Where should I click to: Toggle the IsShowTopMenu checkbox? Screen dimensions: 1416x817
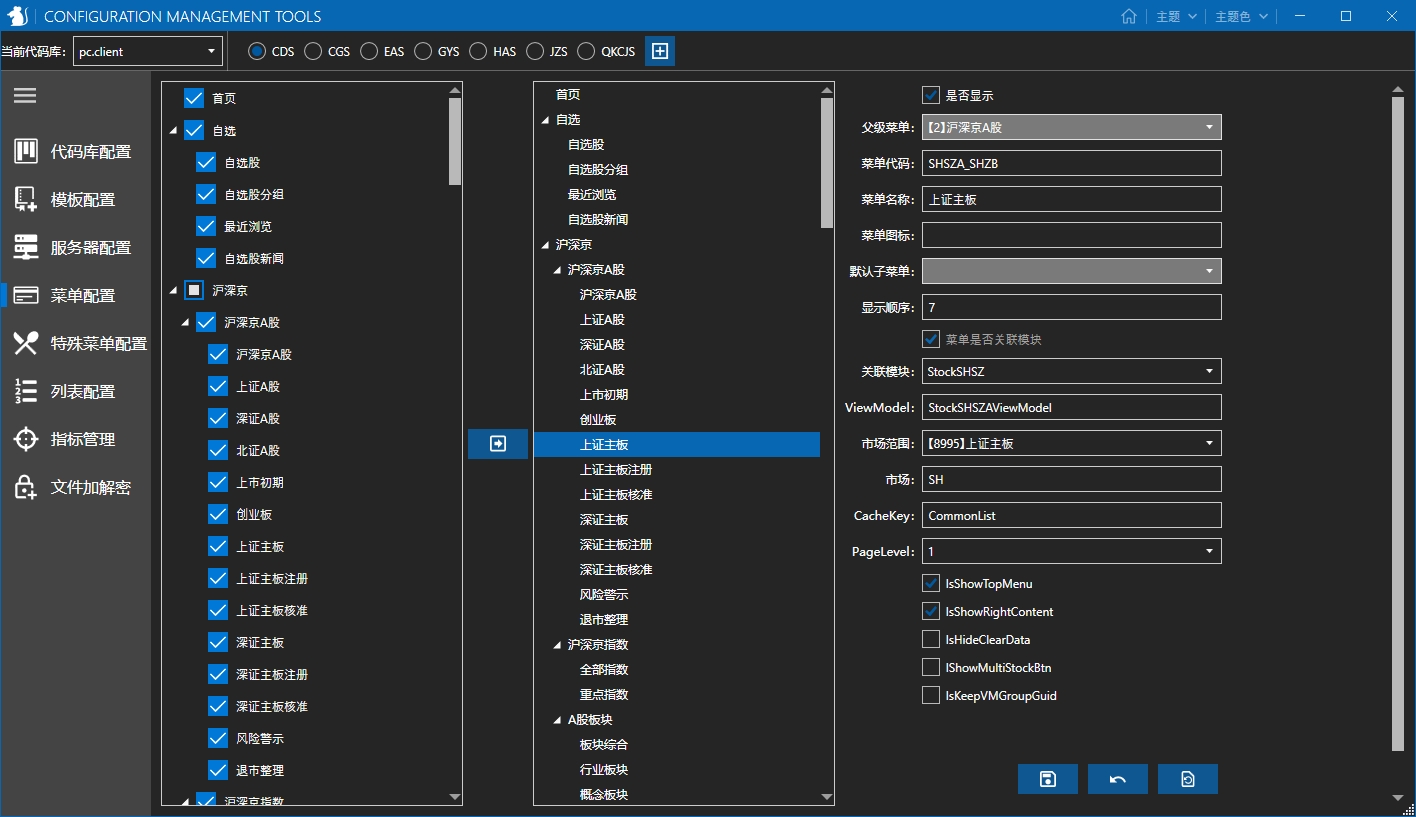931,583
